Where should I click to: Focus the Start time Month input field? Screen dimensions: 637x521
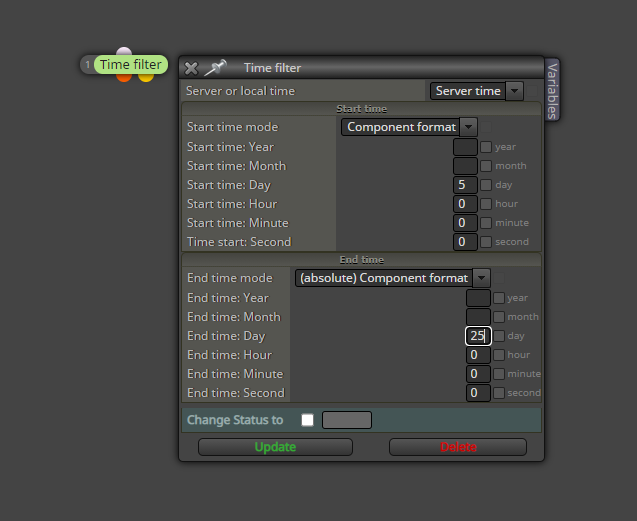[x=465, y=166]
